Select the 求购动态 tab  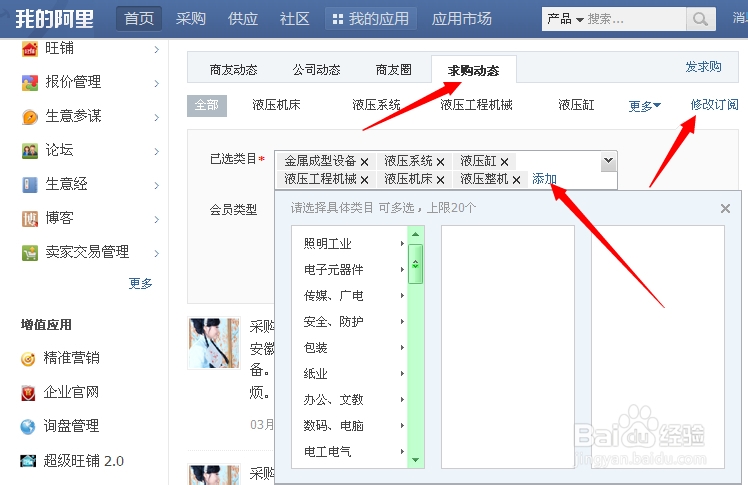tap(473, 71)
